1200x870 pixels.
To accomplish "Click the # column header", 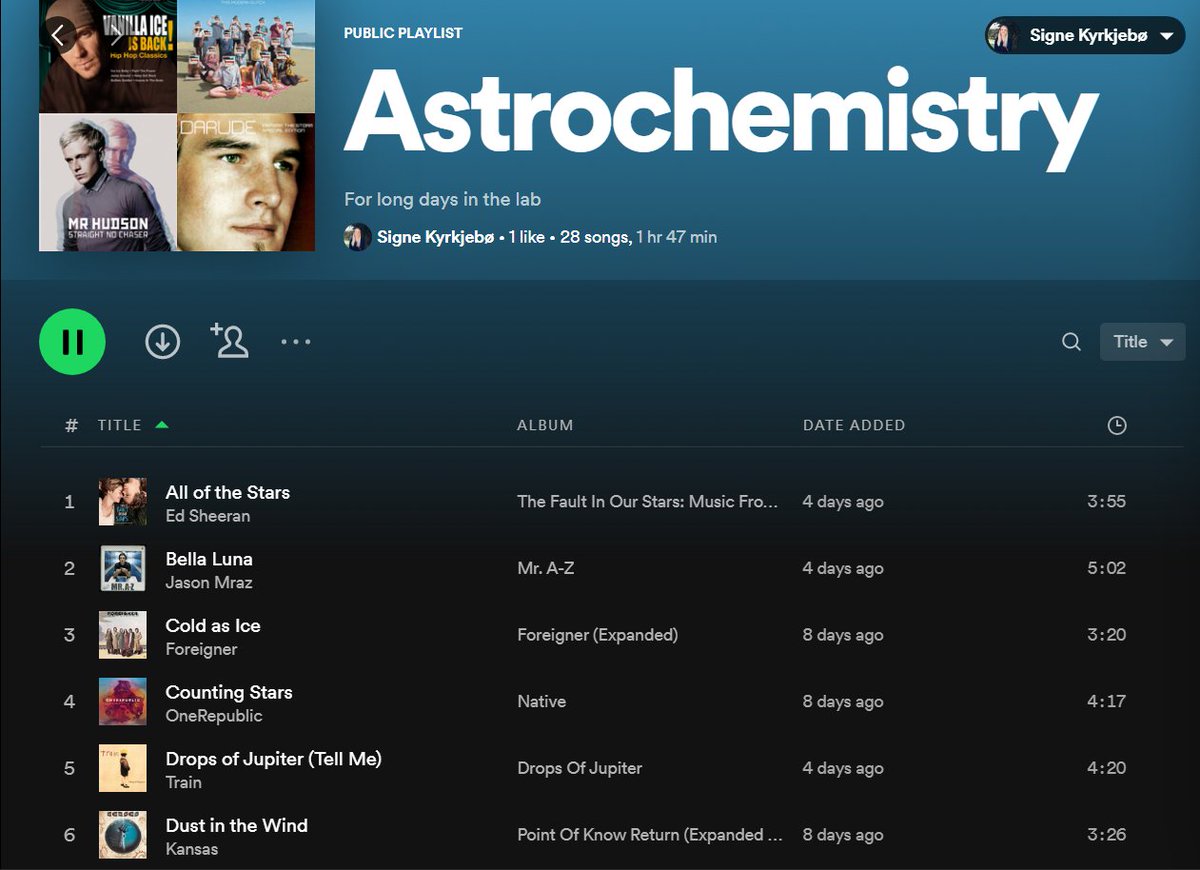I will (71, 425).
